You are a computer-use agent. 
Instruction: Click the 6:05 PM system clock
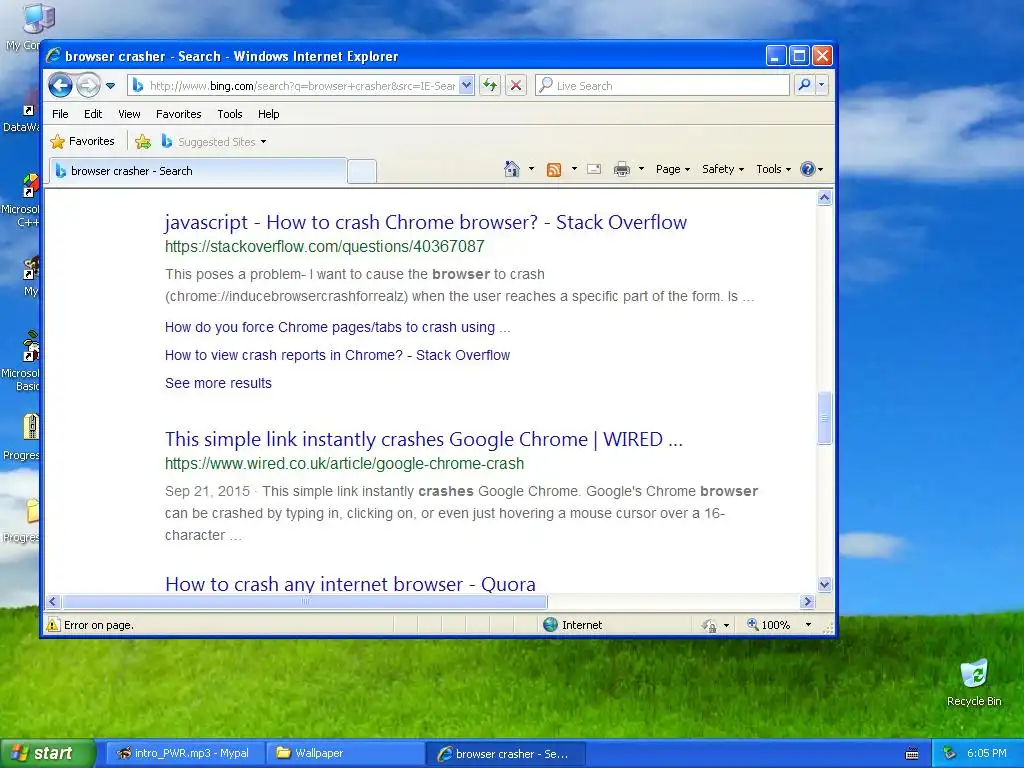987,754
